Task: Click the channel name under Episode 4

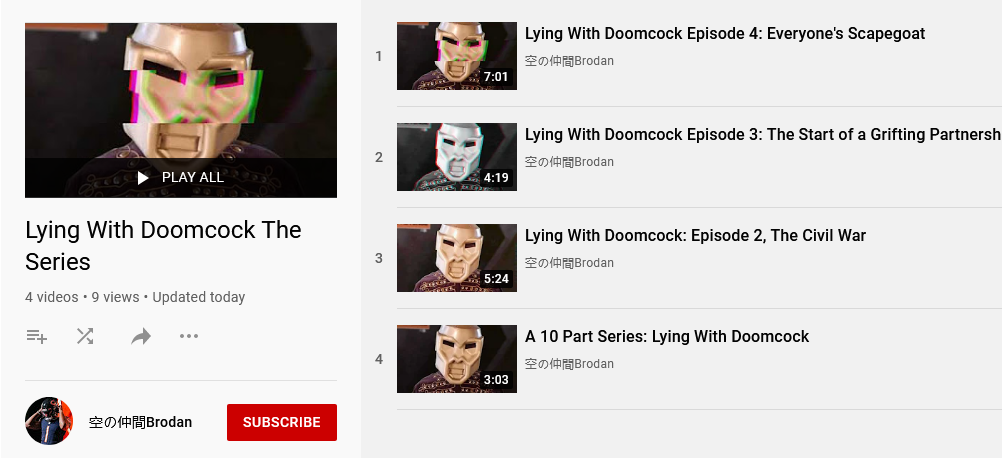Action: (569, 61)
